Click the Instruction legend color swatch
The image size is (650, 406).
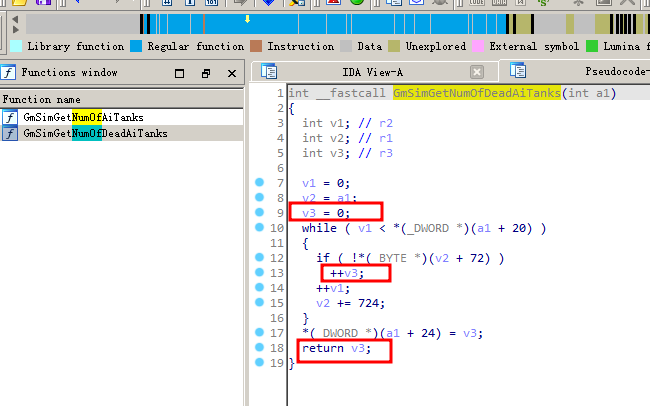pyautogui.click(x=256, y=46)
